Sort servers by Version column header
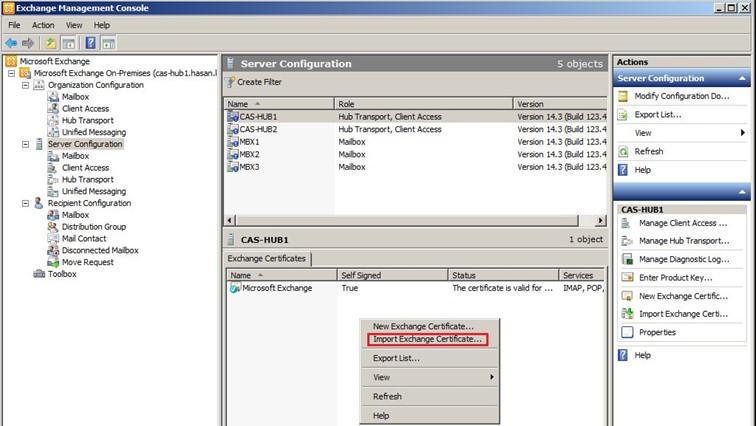 click(x=560, y=104)
